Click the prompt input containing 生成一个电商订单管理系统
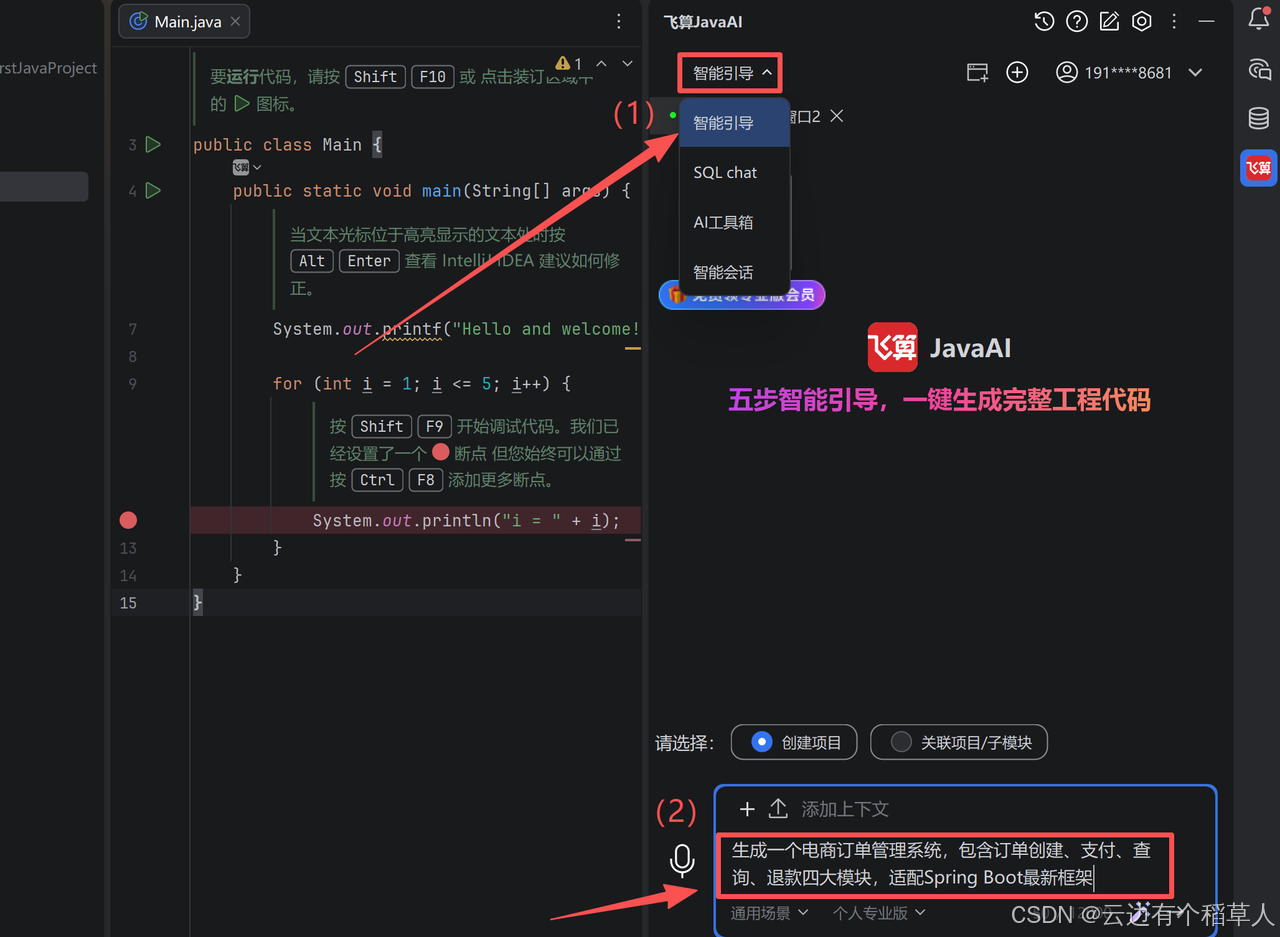 tap(943, 864)
